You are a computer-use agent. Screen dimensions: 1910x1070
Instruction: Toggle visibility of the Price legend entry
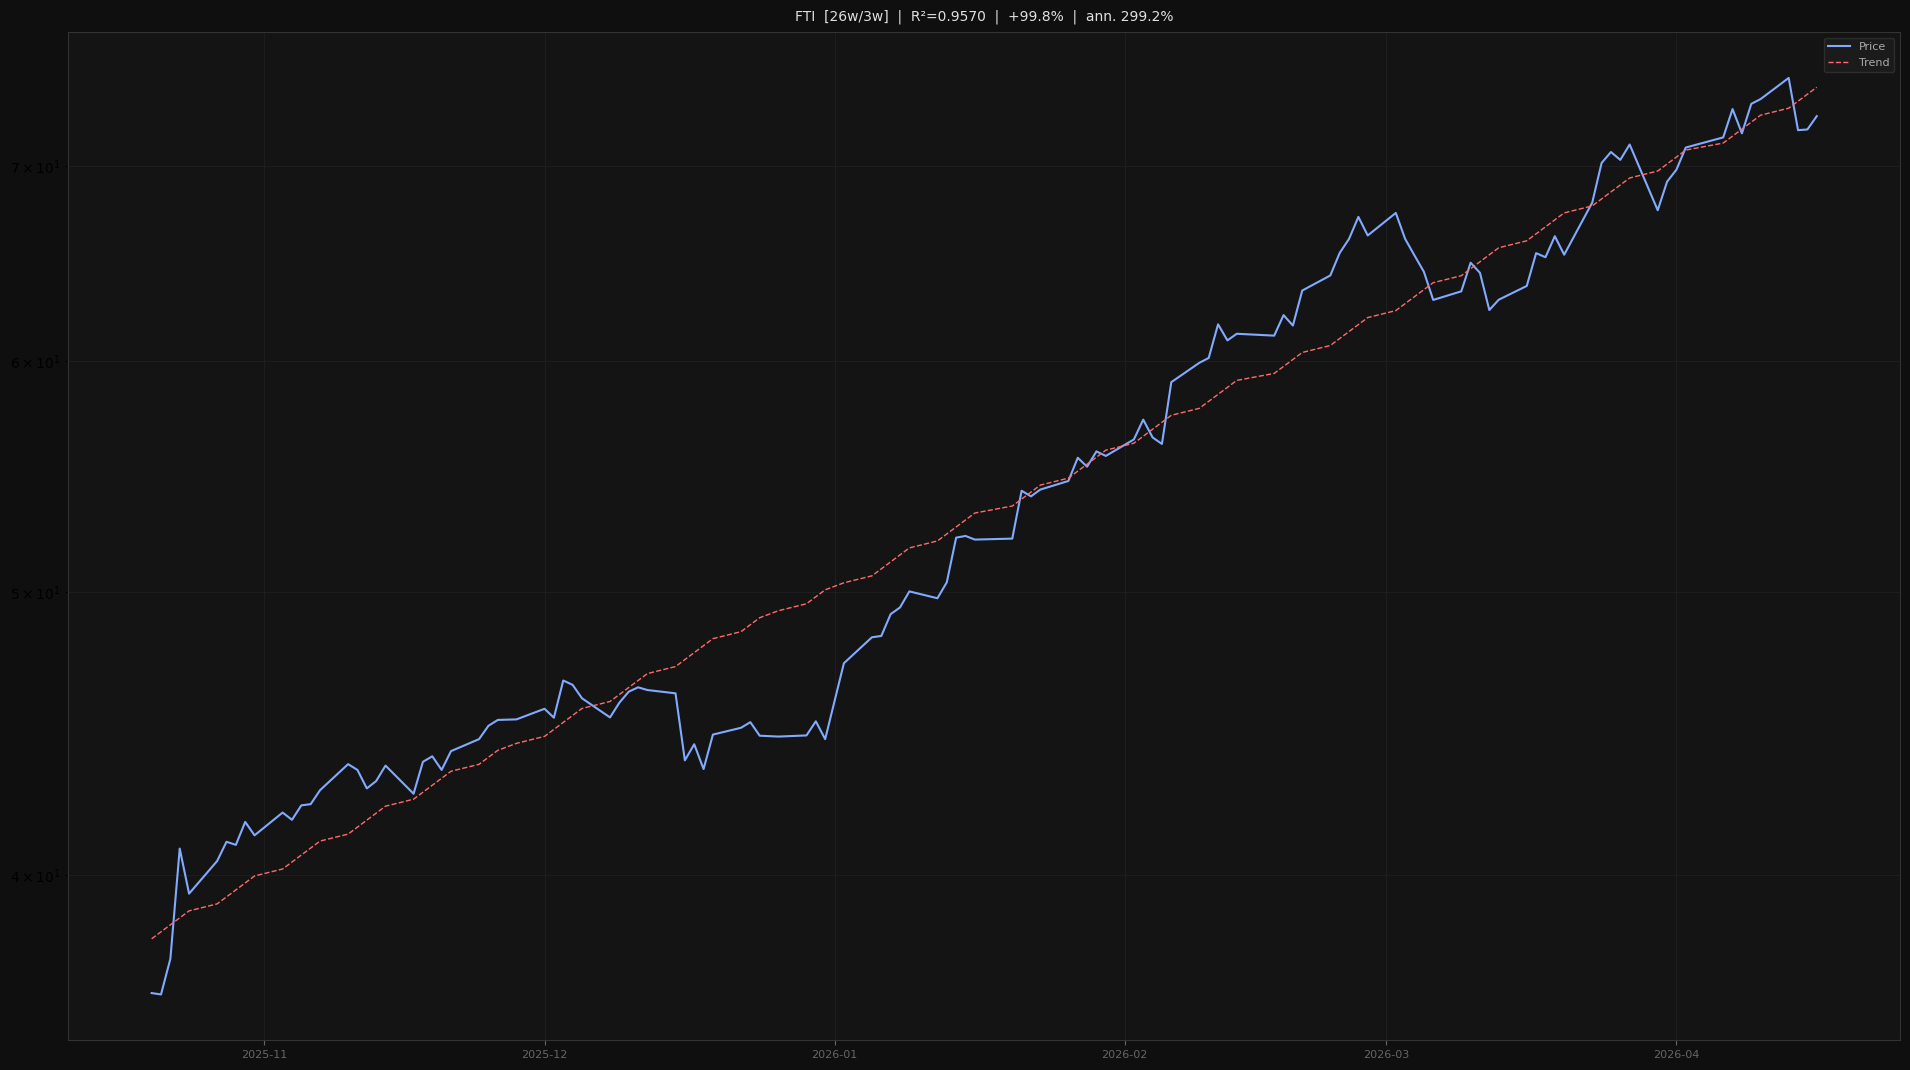1871,47
